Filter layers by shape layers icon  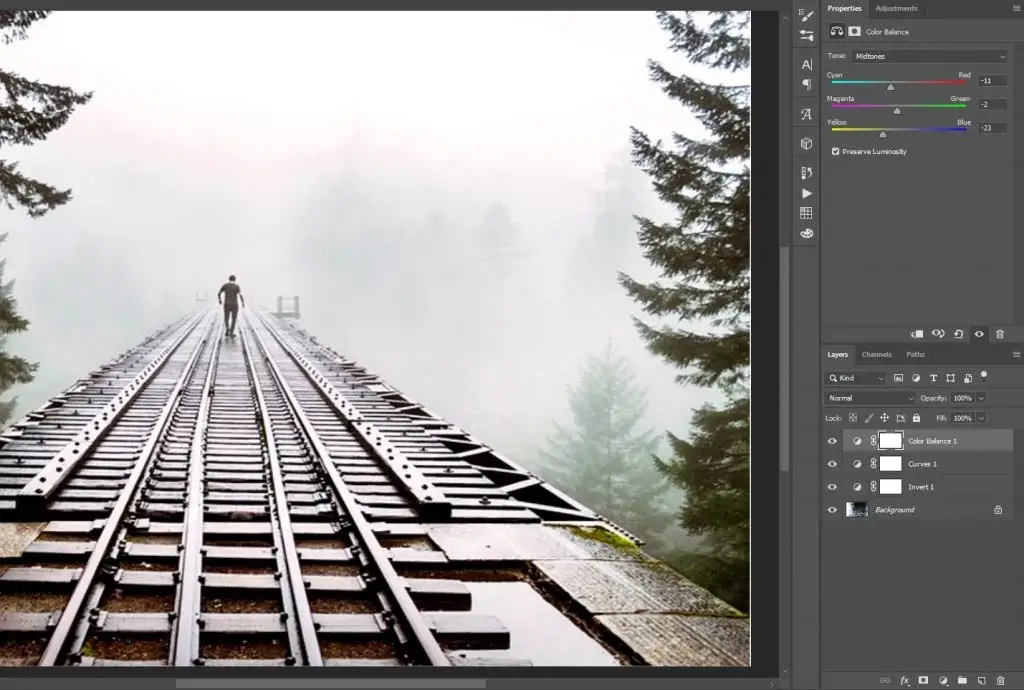click(x=950, y=378)
